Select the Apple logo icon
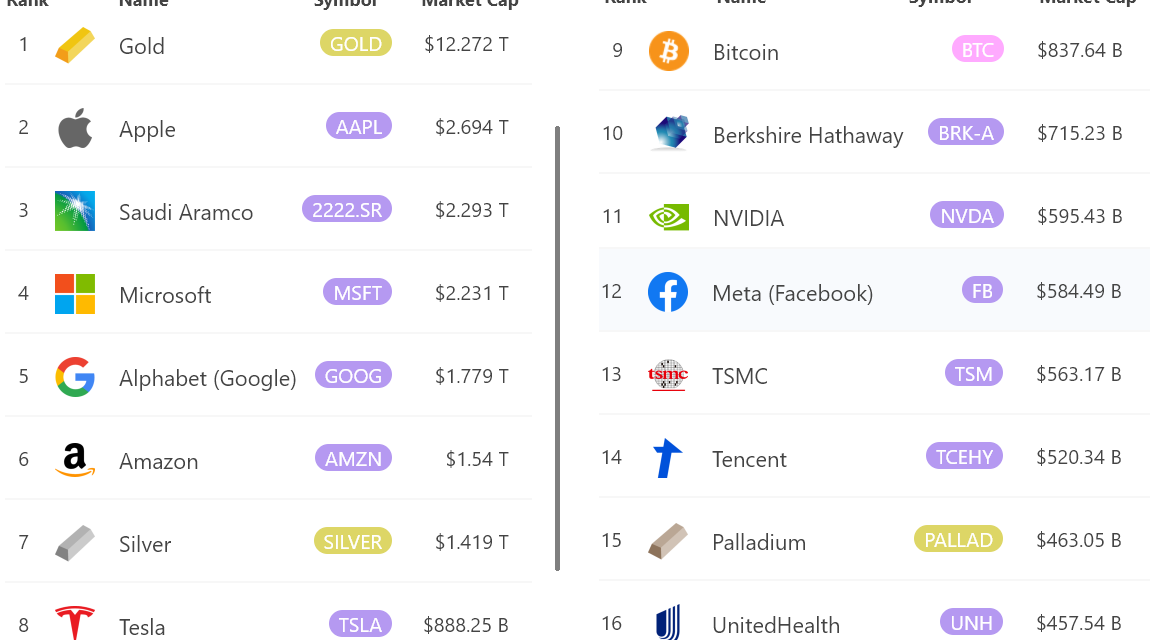Screen dimensions: 1150x640 point(74,128)
